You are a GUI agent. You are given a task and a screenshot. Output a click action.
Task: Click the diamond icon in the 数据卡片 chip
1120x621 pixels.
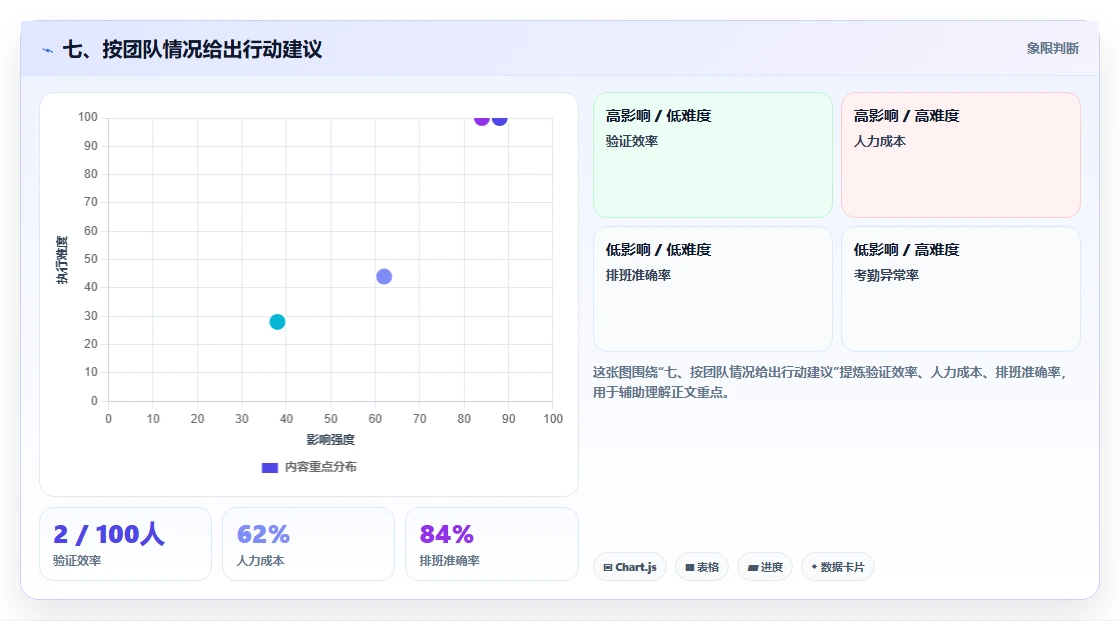[x=814, y=567]
